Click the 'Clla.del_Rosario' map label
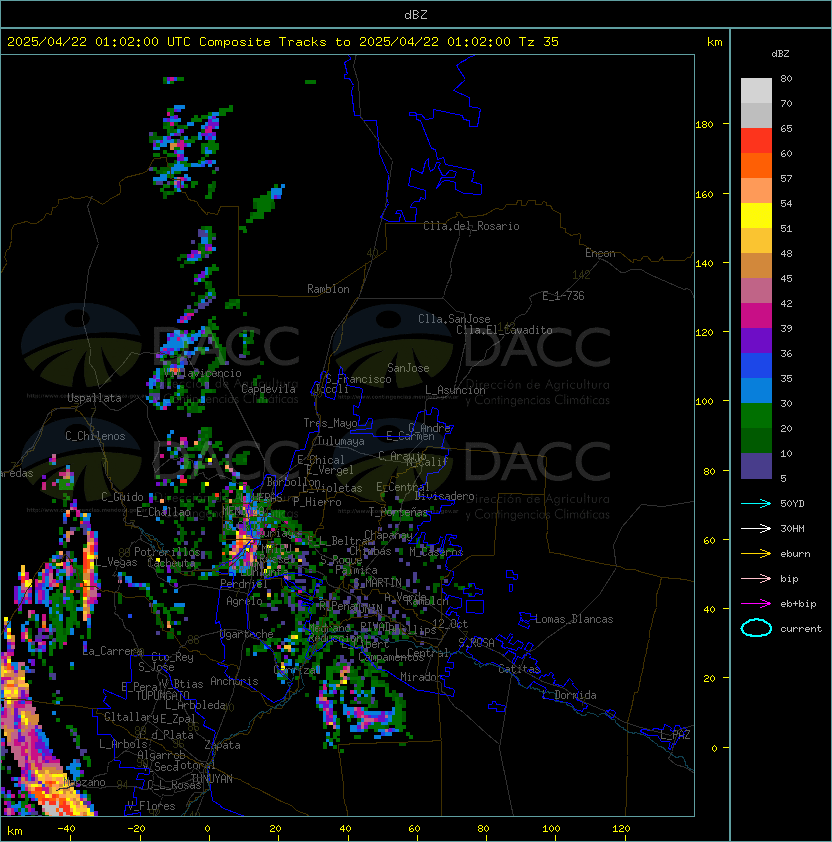Screen dimensions: 832x842 (471, 226)
